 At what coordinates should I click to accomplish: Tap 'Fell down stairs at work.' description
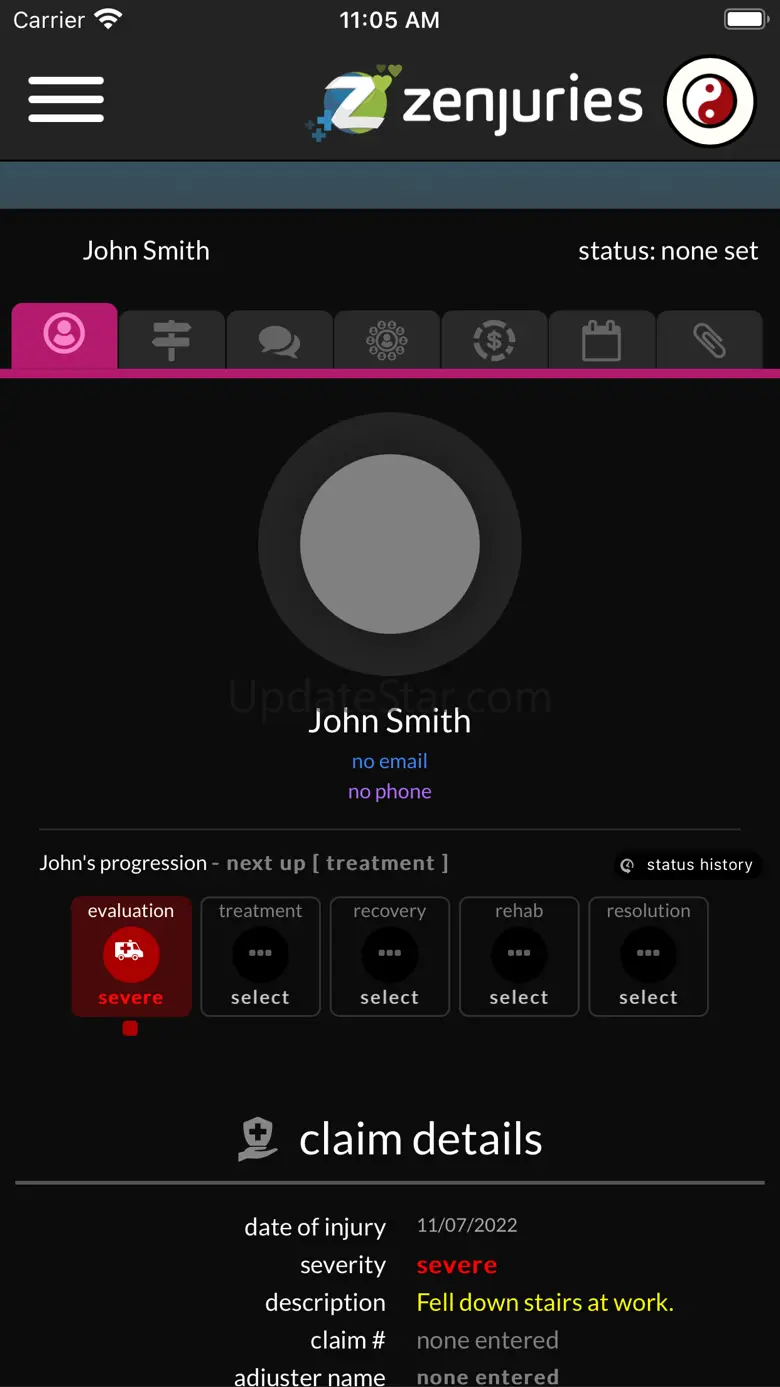point(545,1302)
